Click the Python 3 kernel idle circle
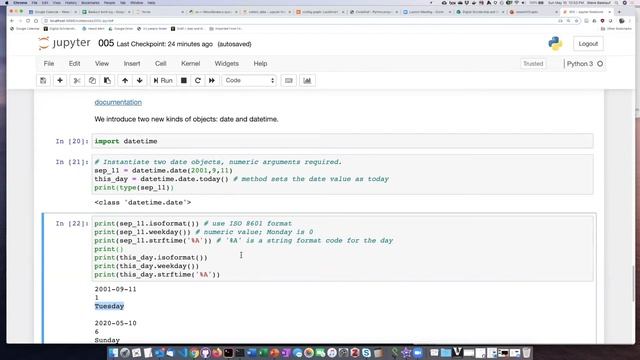The height and width of the screenshot is (360, 640). pyautogui.click(x=600, y=64)
